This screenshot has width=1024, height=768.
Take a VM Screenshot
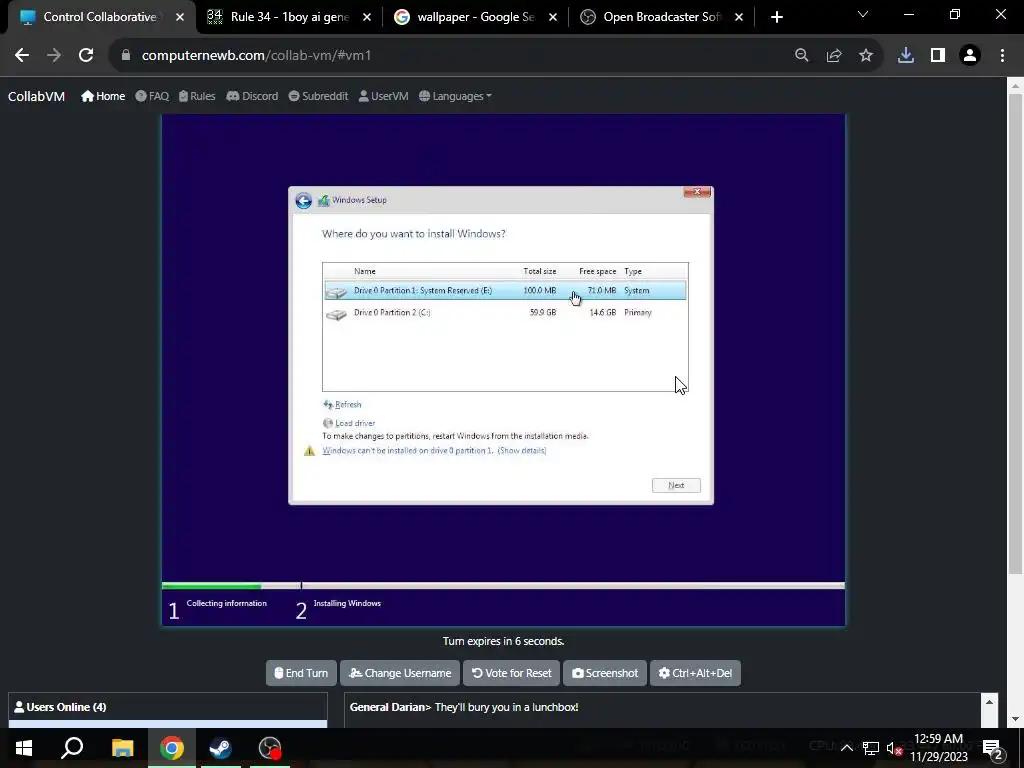(605, 673)
